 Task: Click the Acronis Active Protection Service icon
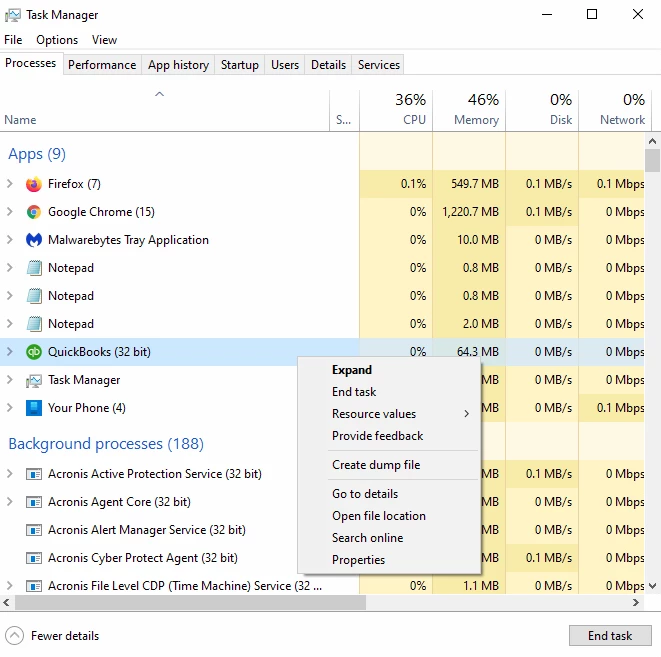(34, 474)
